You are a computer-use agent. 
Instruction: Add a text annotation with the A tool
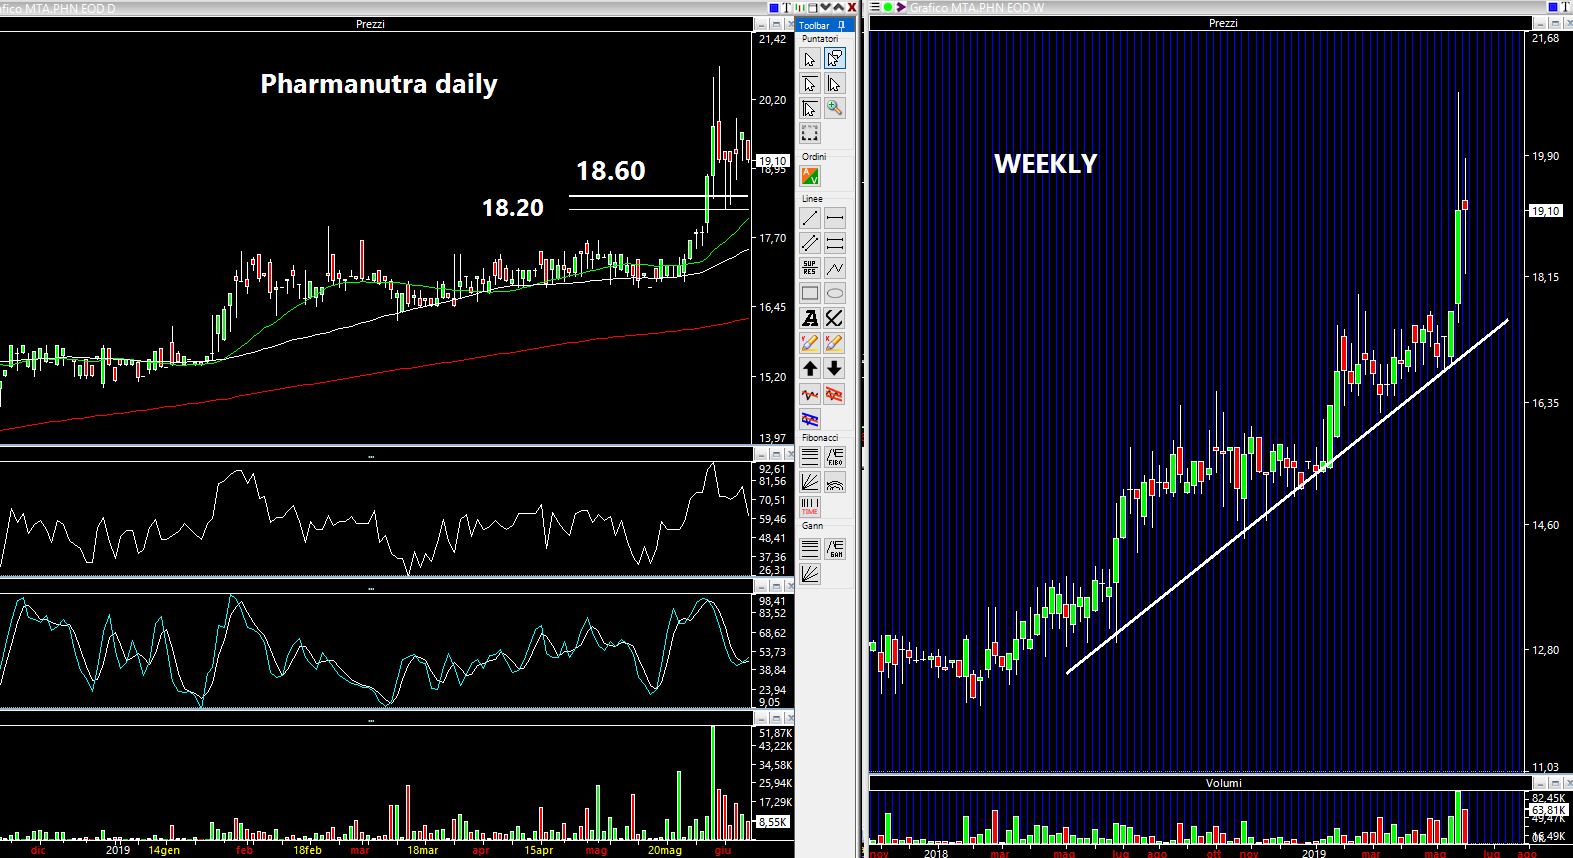(810, 318)
